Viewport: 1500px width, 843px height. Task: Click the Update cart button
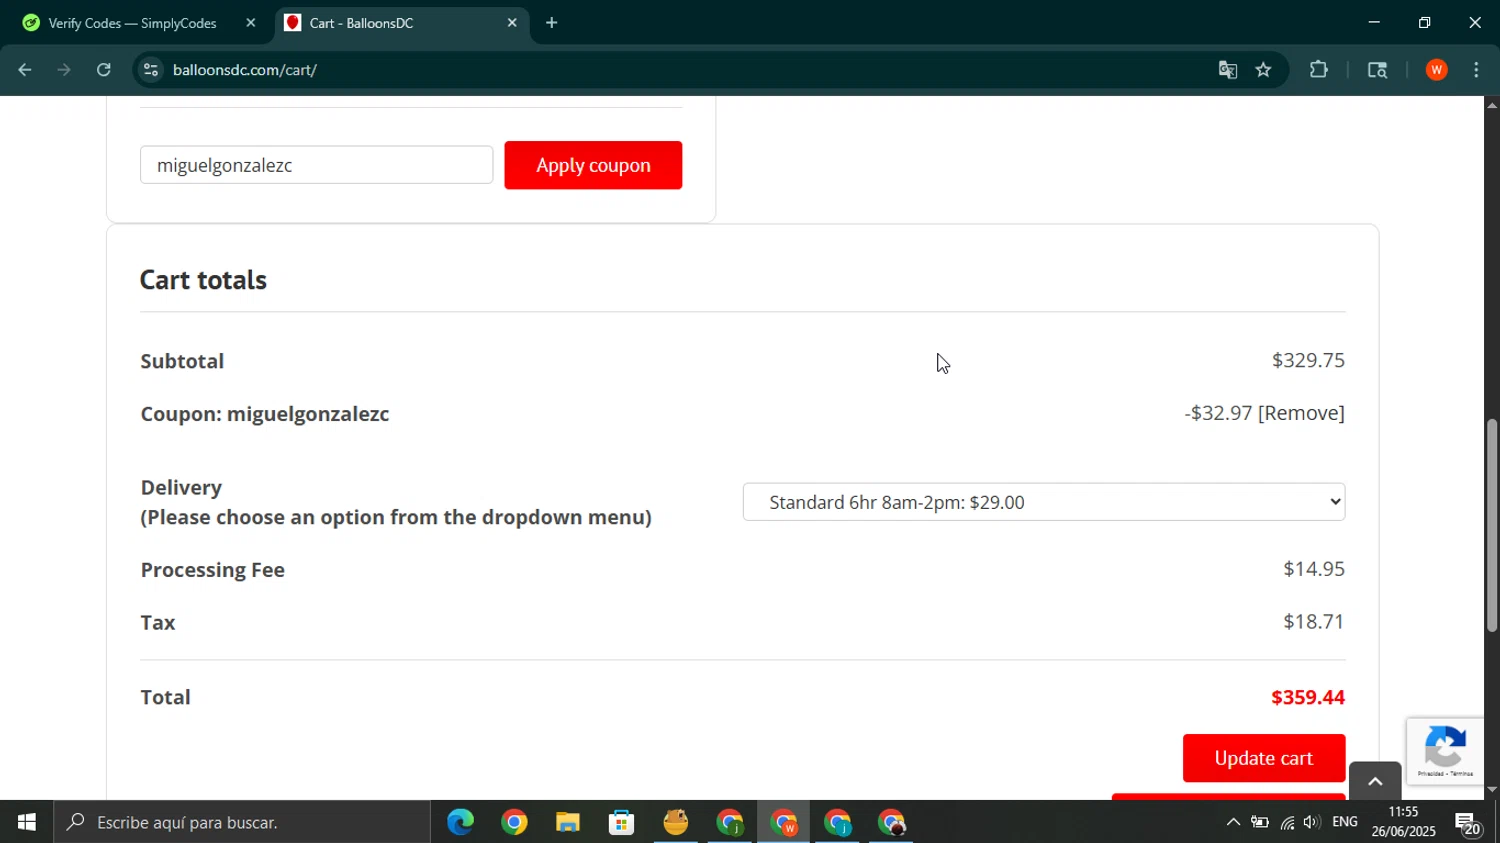[x=1264, y=758]
